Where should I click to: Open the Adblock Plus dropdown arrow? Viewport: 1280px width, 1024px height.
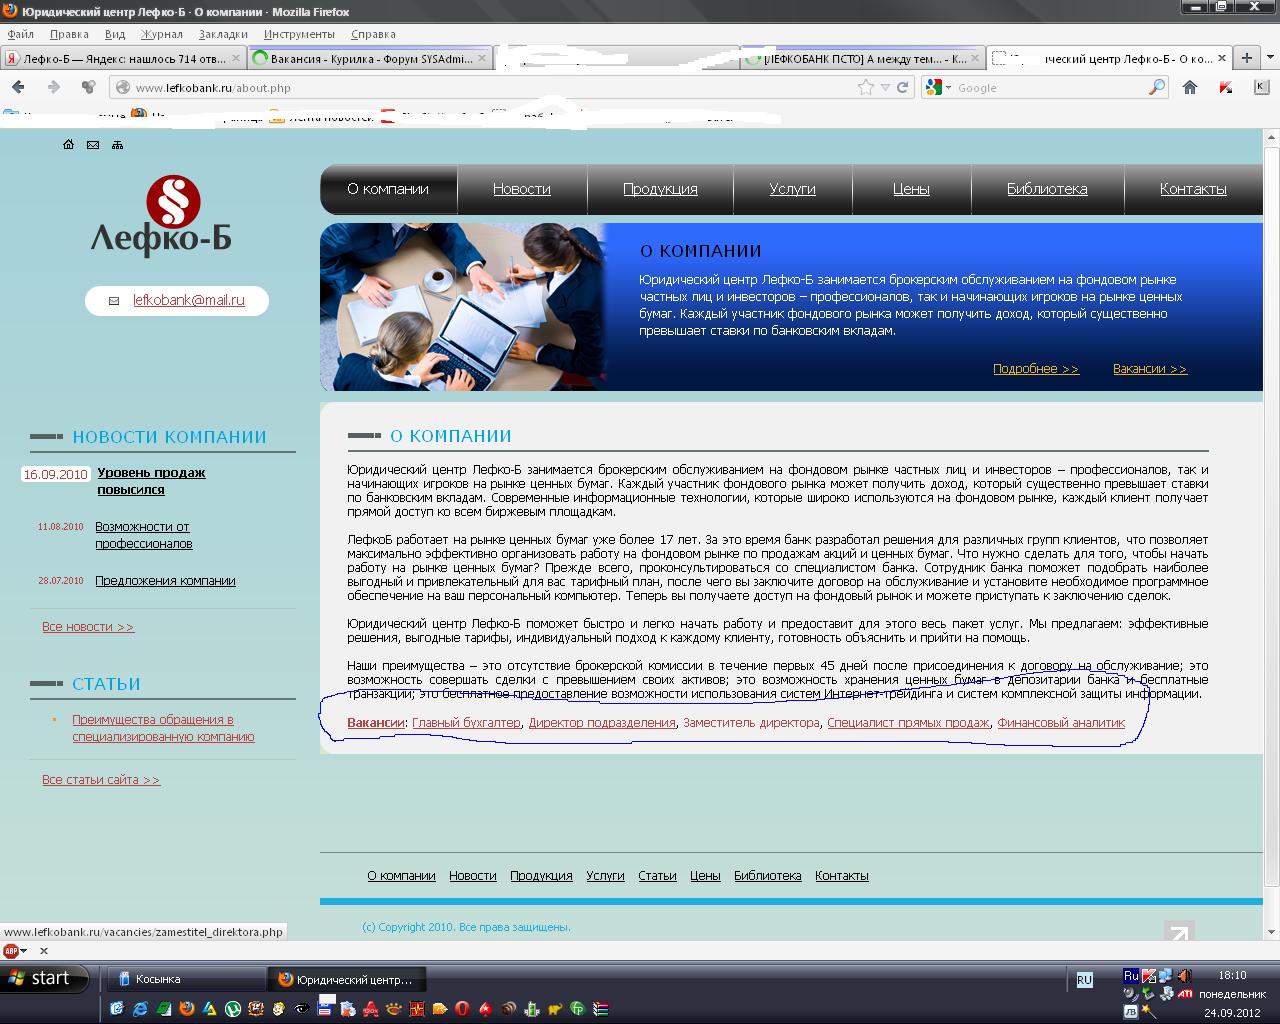point(24,951)
